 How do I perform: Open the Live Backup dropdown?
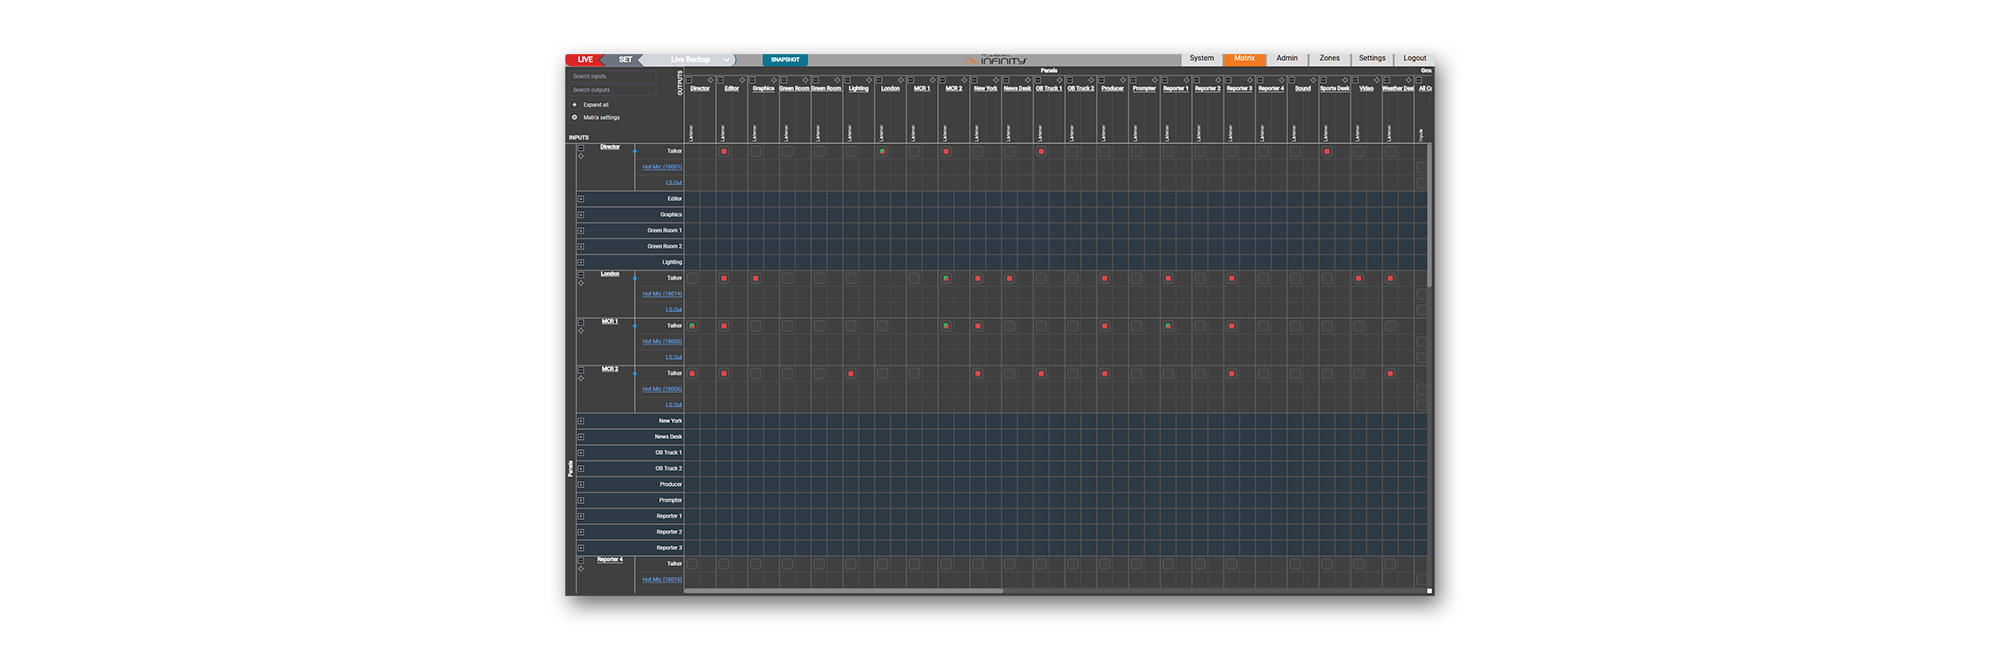click(690, 60)
